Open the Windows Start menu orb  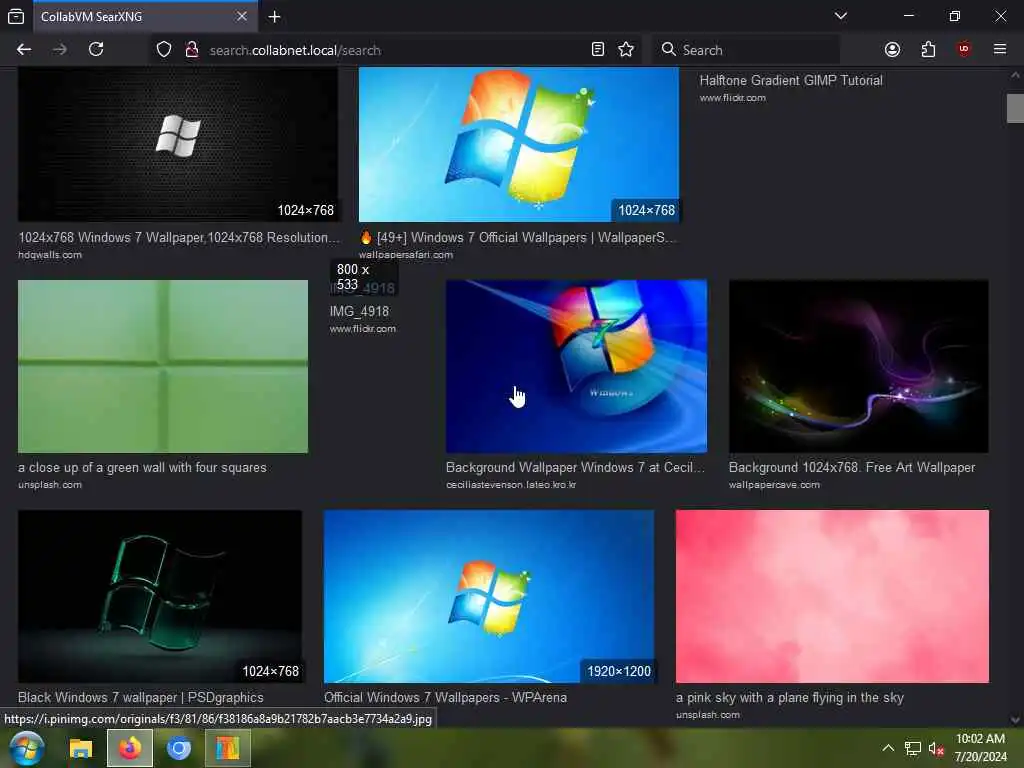click(x=27, y=748)
